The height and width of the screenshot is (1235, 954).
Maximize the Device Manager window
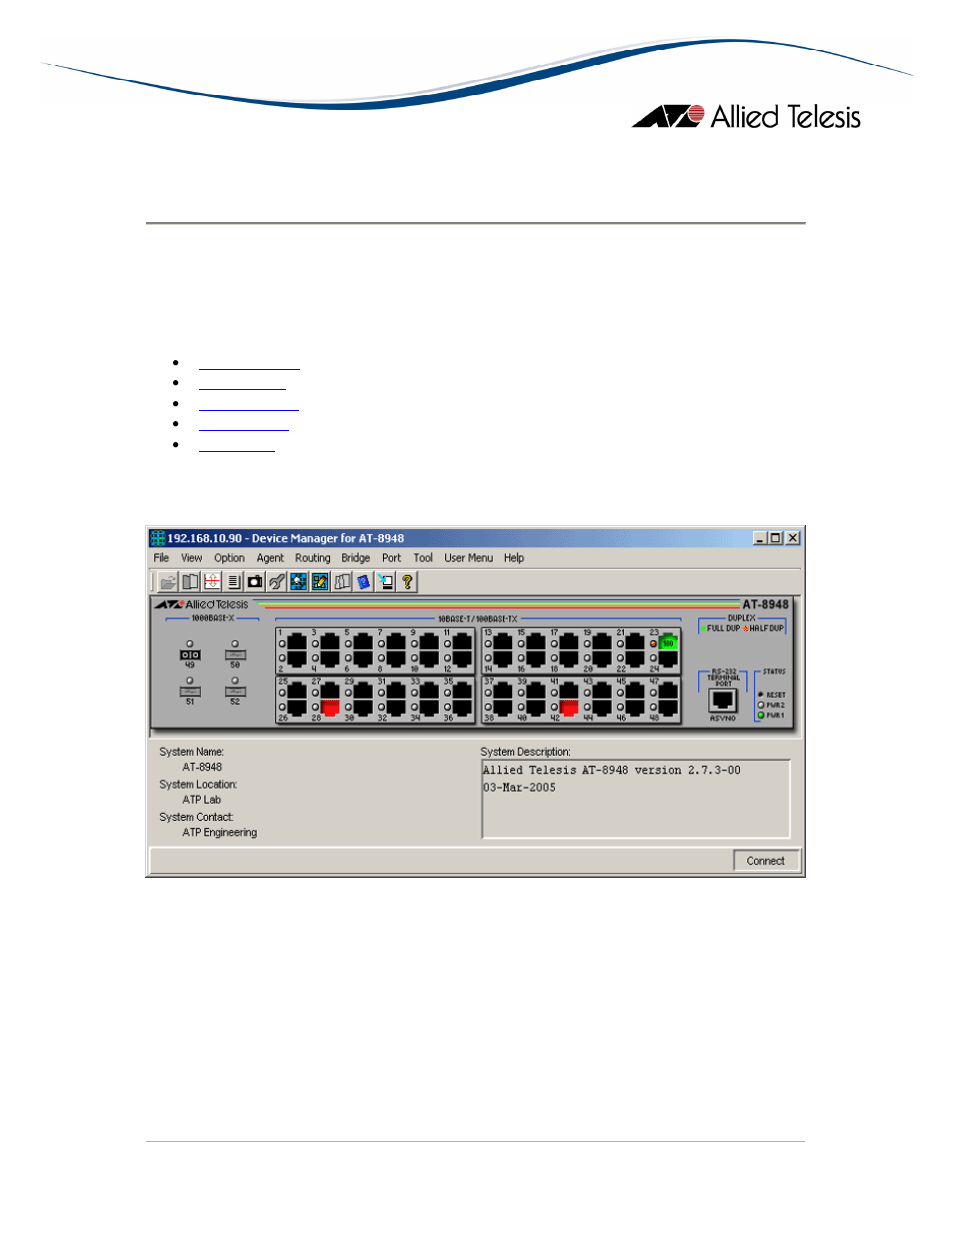pos(775,538)
